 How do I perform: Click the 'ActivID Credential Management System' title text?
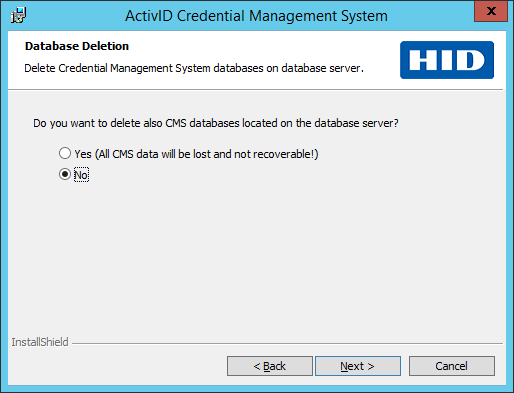click(x=256, y=16)
